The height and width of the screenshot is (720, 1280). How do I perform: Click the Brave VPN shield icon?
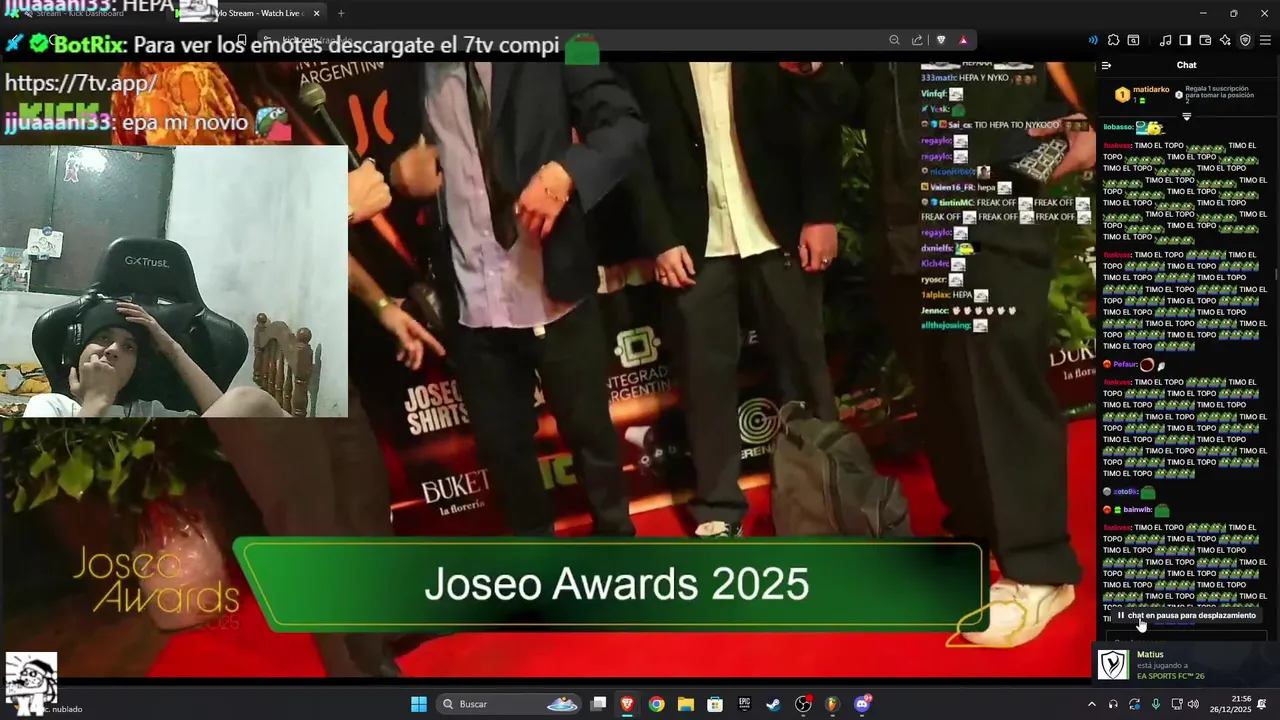click(x=1245, y=40)
